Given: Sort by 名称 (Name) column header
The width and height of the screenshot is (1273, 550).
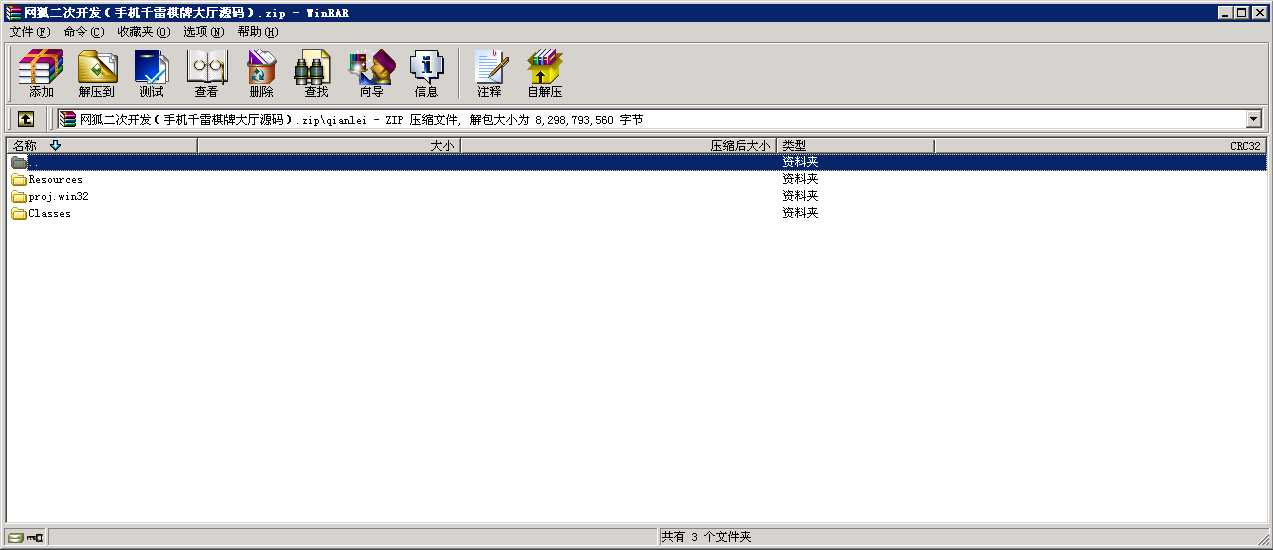Looking at the screenshot, I should 102,145.
